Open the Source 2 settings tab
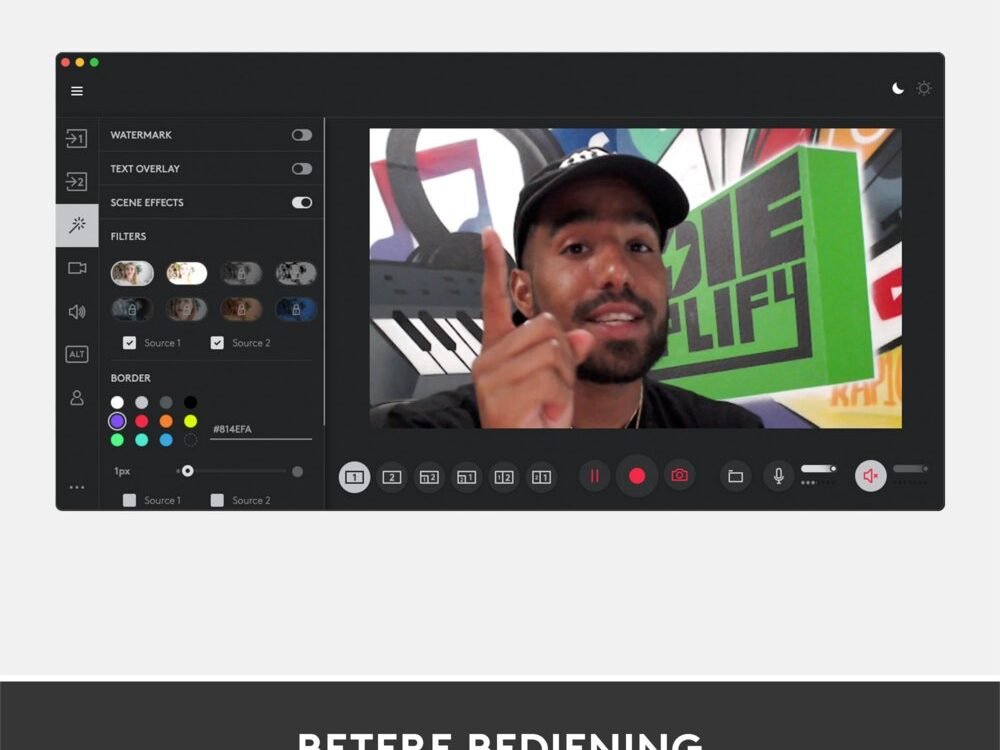 77,182
